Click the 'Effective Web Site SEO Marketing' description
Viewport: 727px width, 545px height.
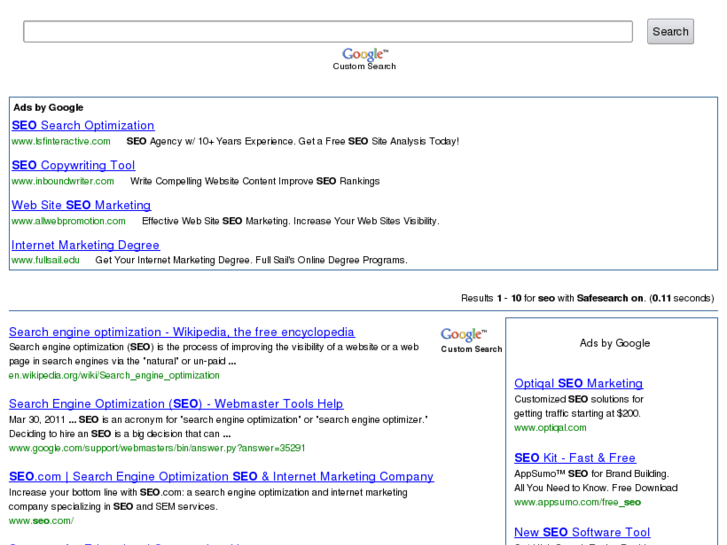(x=291, y=221)
